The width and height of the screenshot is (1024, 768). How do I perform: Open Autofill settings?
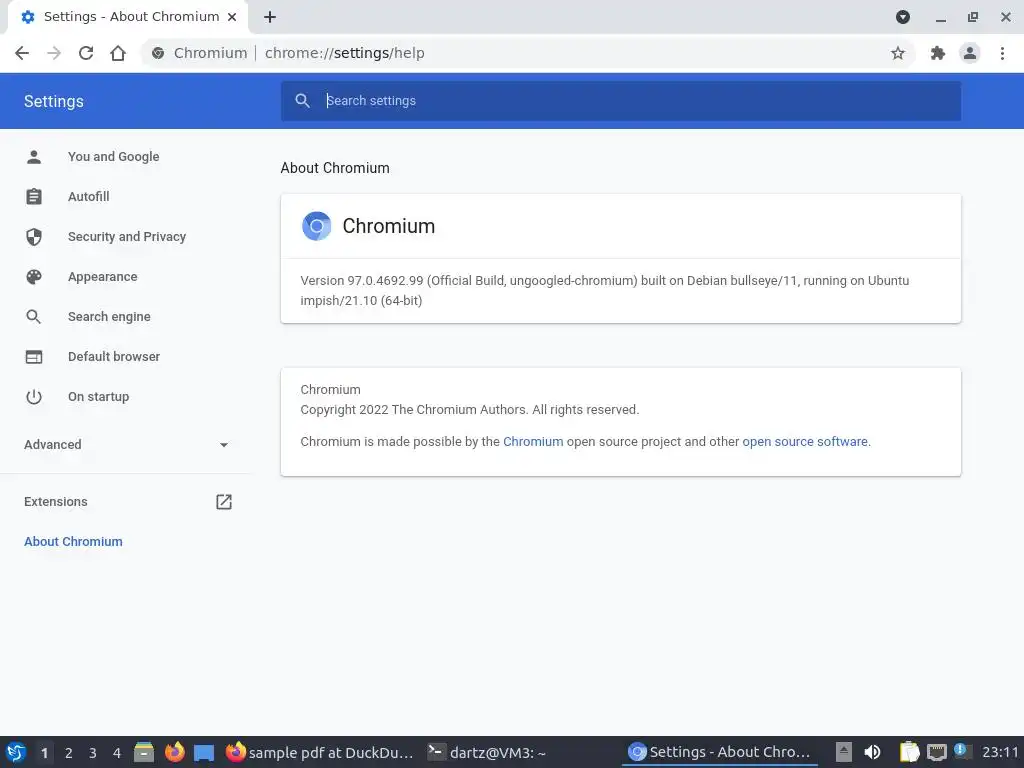click(88, 197)
